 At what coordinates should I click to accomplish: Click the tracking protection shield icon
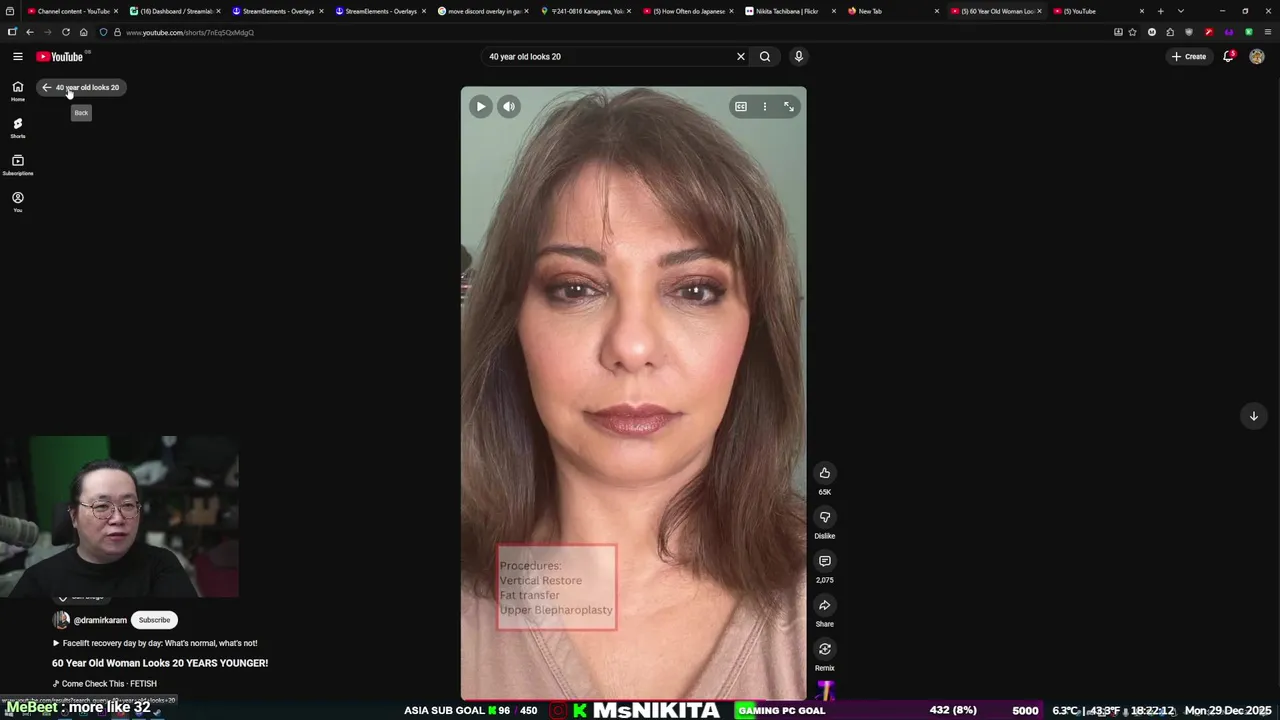103,32
